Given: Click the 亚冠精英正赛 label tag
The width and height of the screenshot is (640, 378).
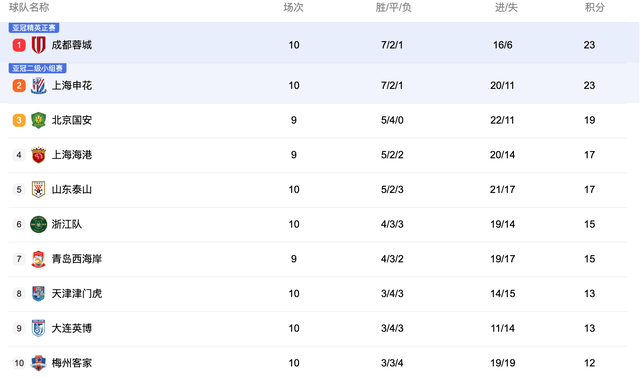Looking at the screenshot, I should coord(34,28).
